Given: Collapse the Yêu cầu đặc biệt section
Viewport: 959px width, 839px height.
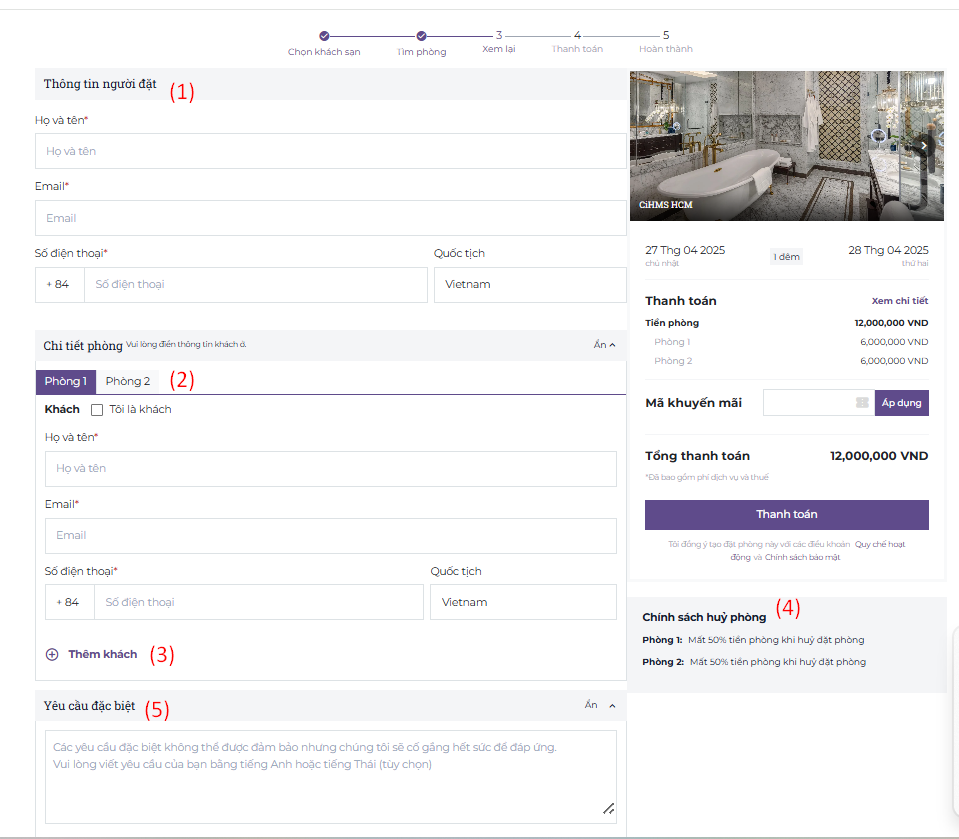Looking at the screenshot, I should point(600,705).
